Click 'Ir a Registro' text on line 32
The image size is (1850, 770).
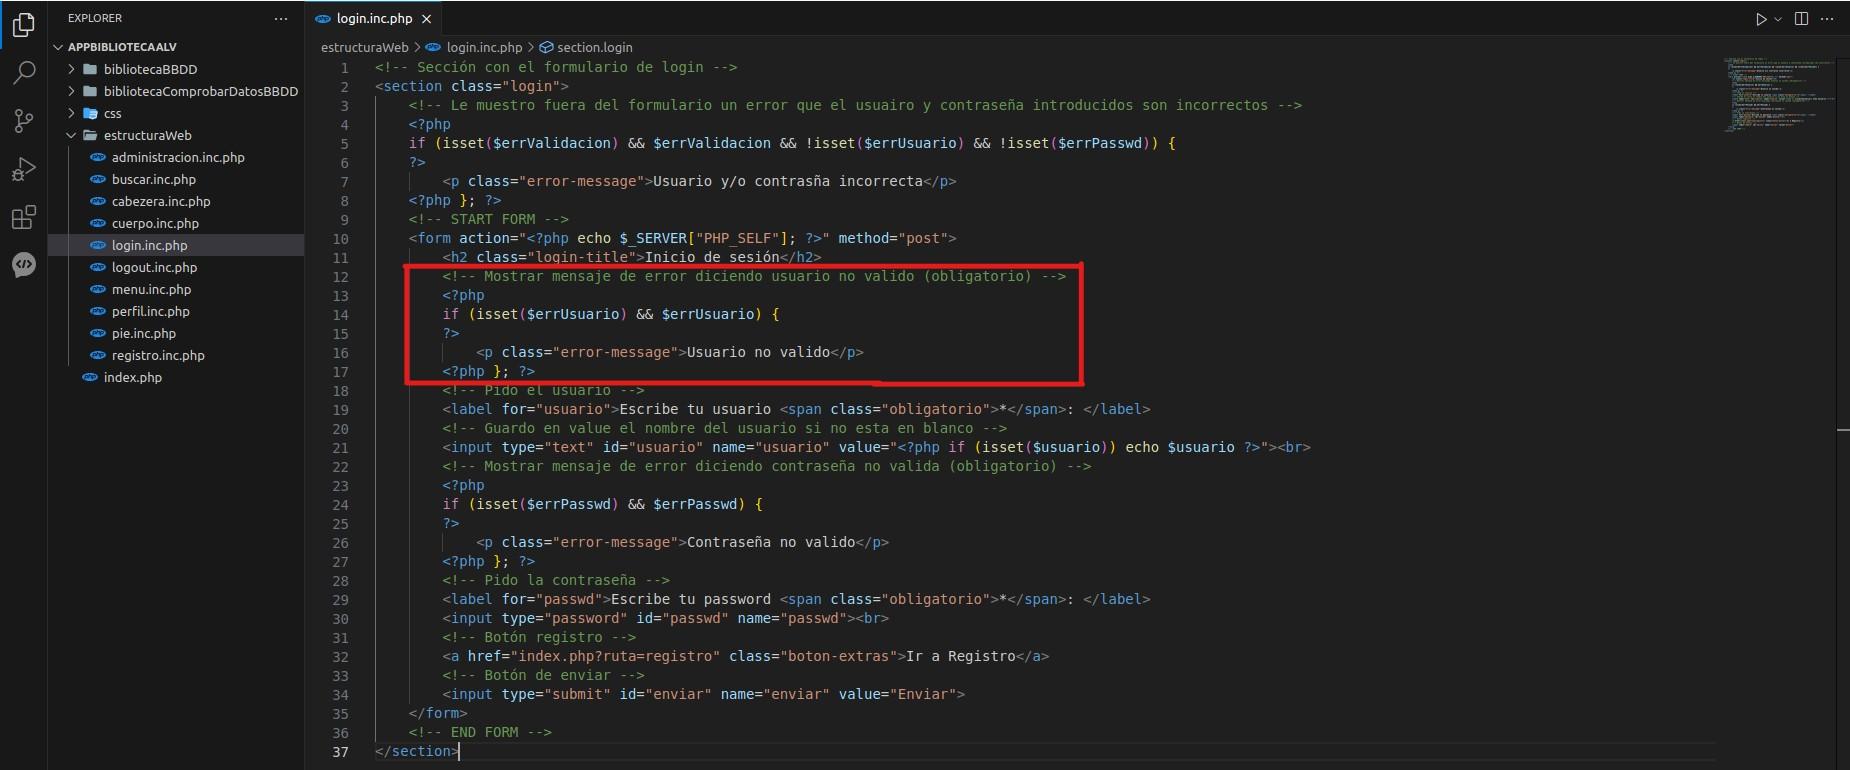coord(961,656)
